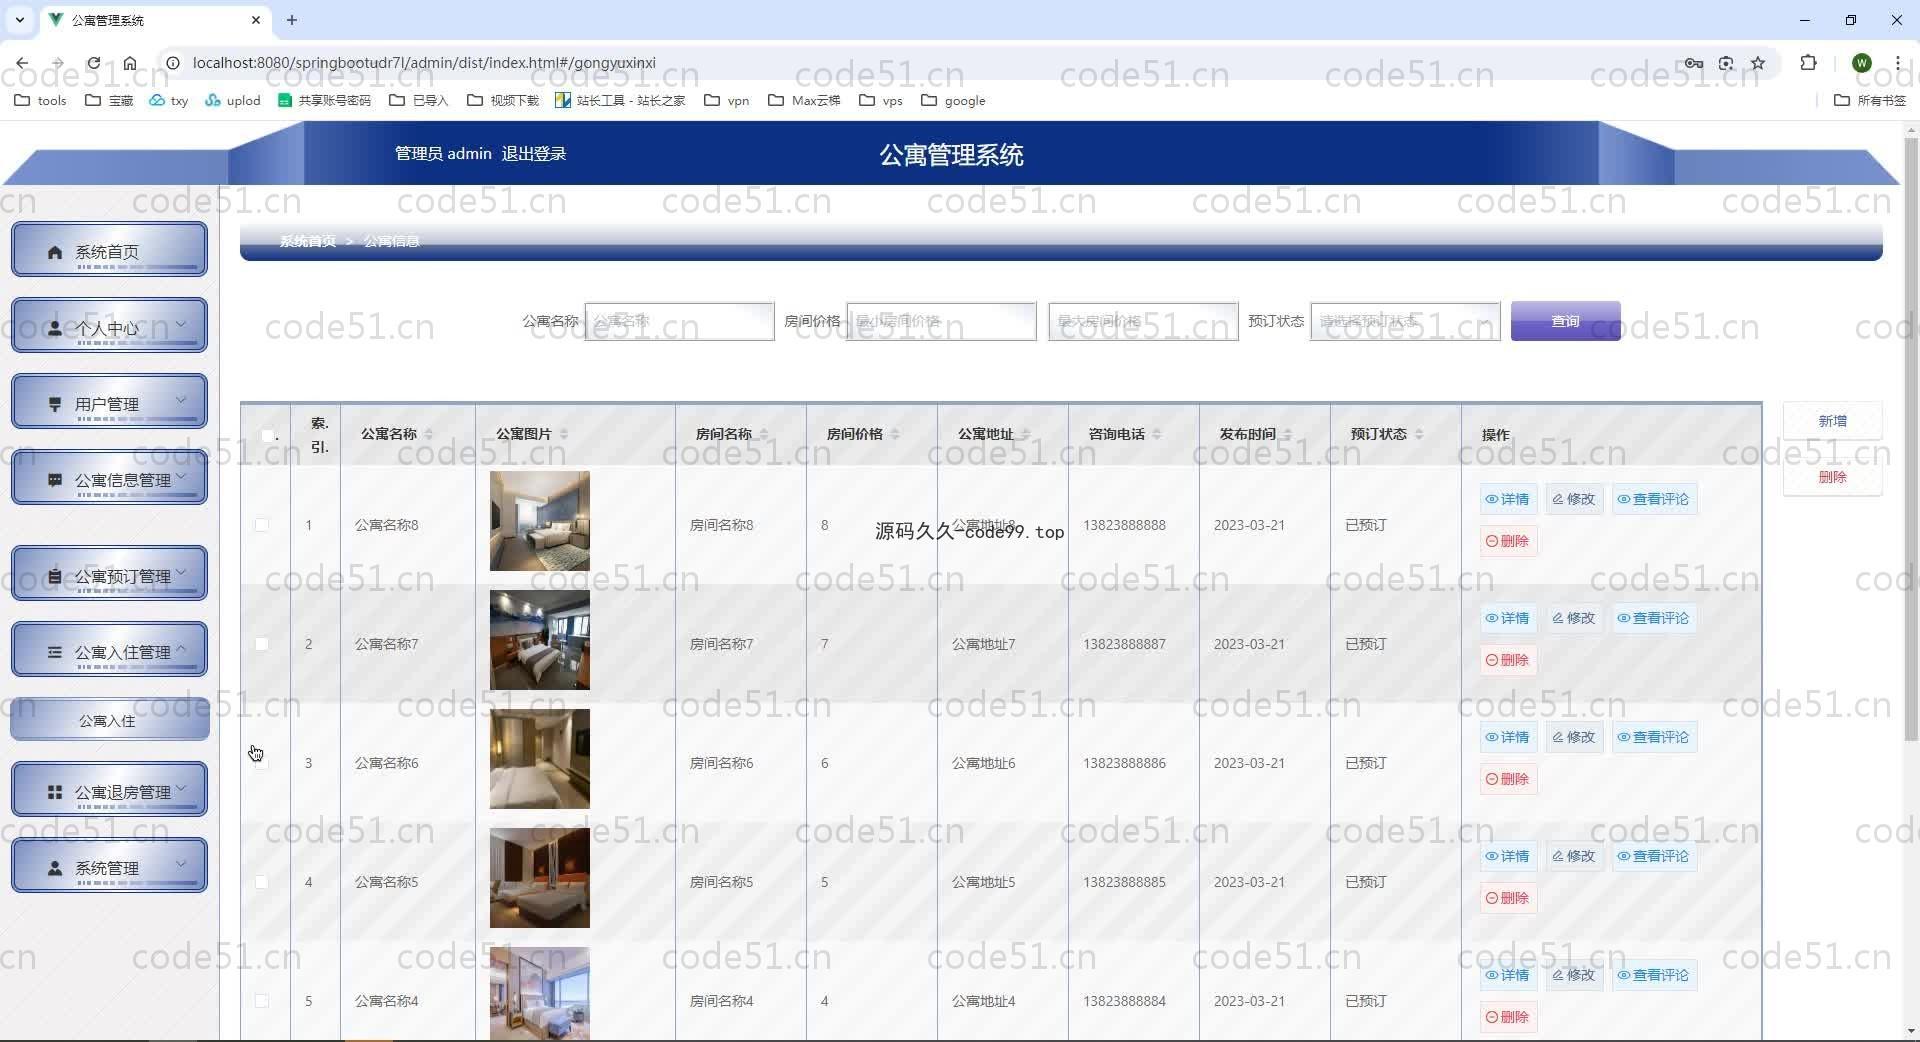Sort by 房间价格 column arrows
This screenshot has width=1920, height=1042.
895,434
